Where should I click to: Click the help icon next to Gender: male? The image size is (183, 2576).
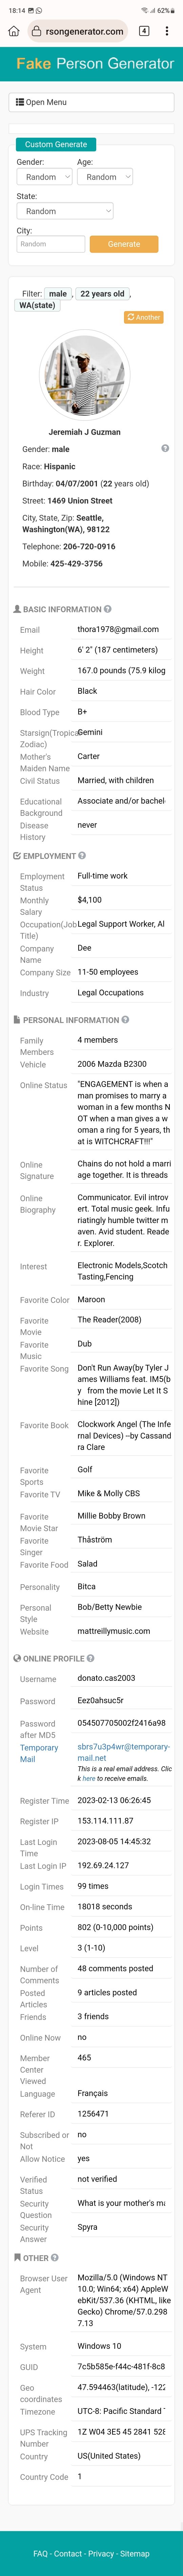165,448
